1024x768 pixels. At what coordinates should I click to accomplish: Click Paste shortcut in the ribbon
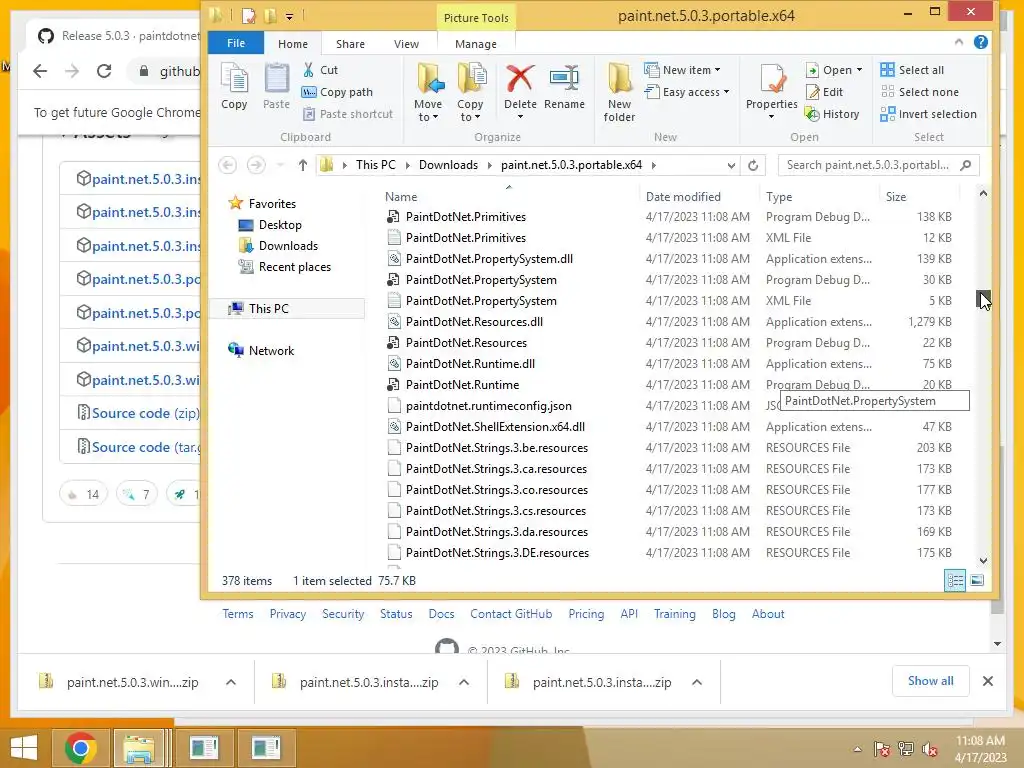[347, 114]
